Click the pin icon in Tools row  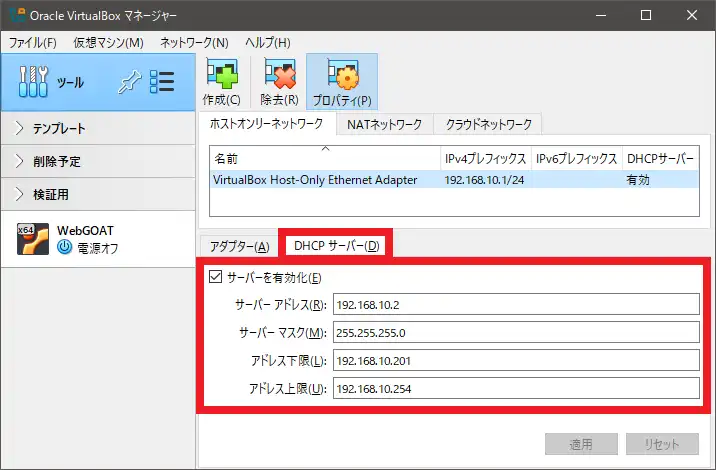[129, 82]
